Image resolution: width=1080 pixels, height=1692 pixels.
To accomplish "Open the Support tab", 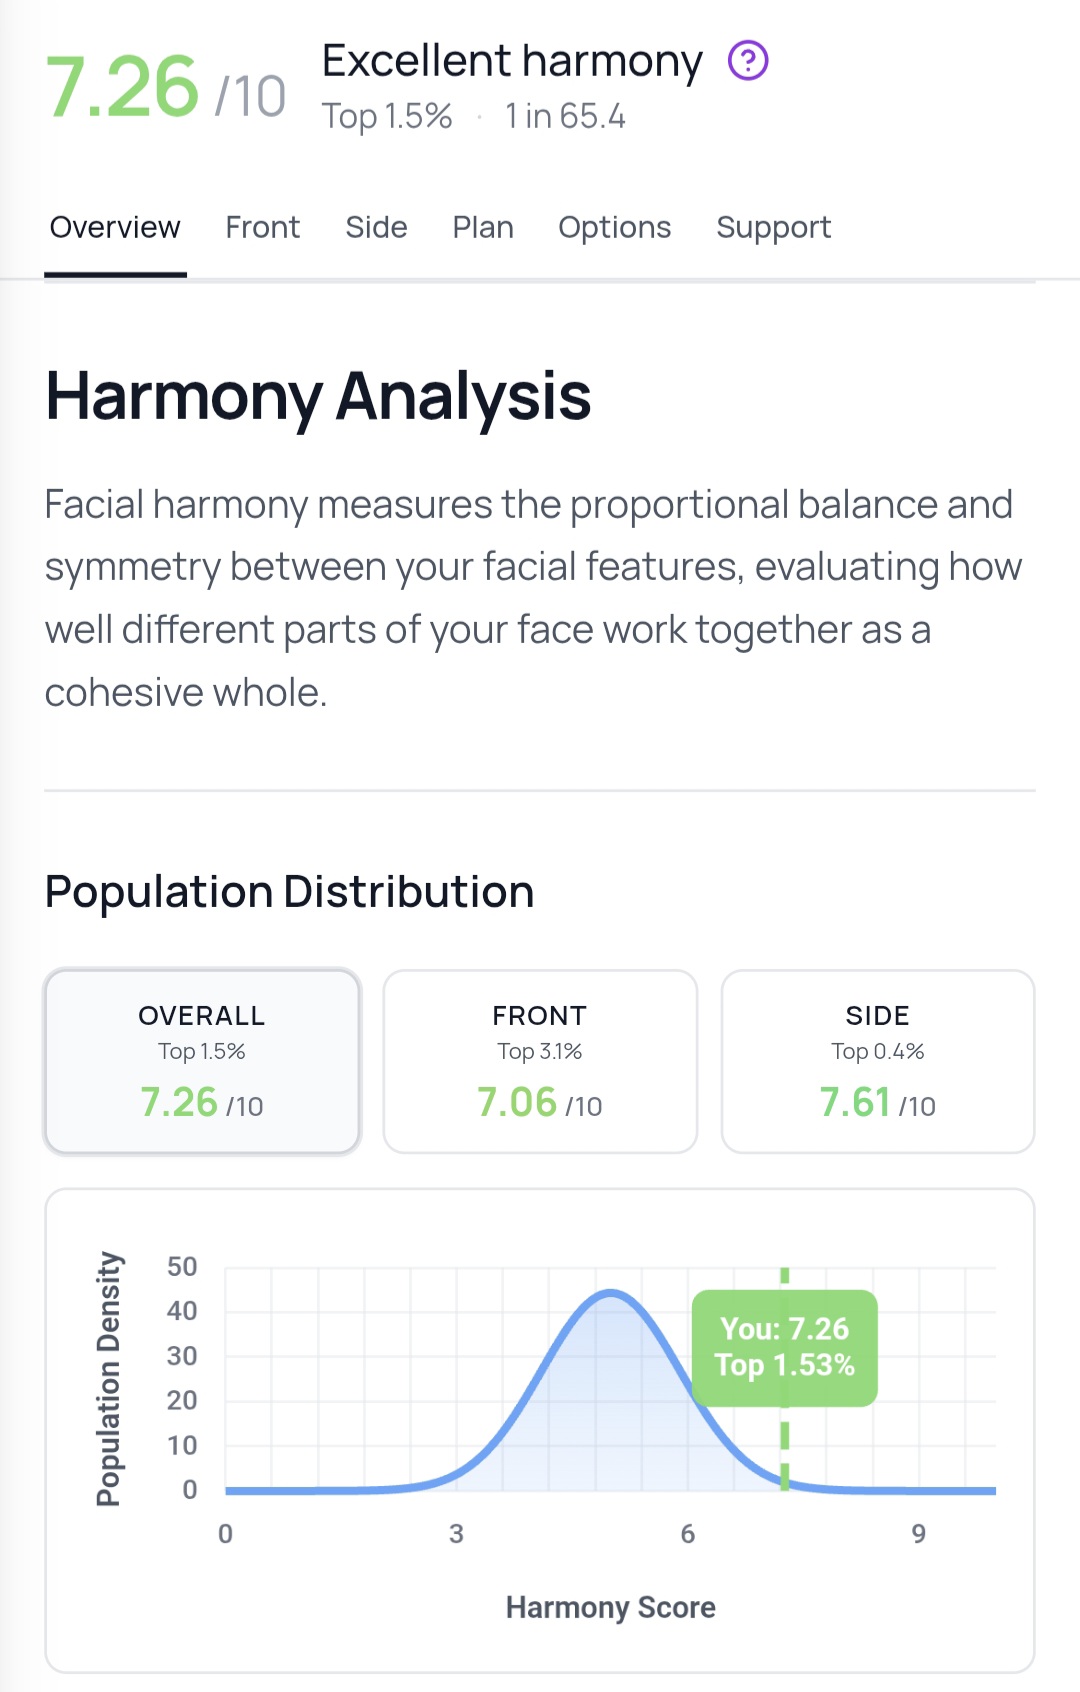I will pyautogui.click(x=773, y=228).
